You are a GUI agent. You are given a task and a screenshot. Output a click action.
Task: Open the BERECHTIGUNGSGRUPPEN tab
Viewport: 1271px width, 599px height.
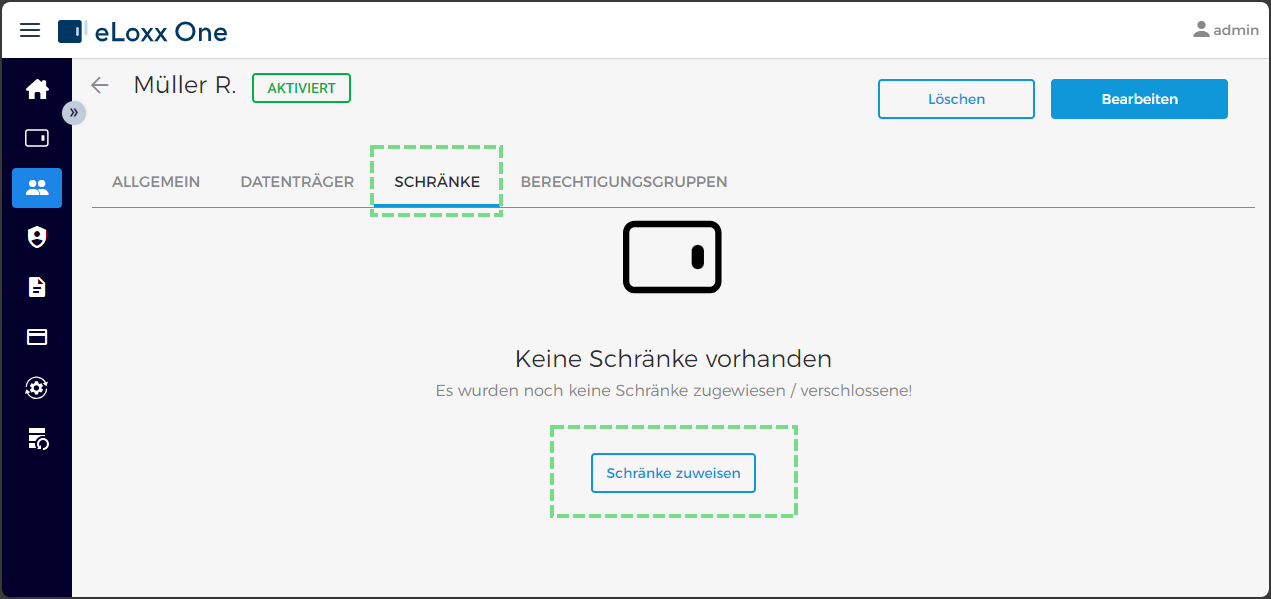click(x=624, y=182)
